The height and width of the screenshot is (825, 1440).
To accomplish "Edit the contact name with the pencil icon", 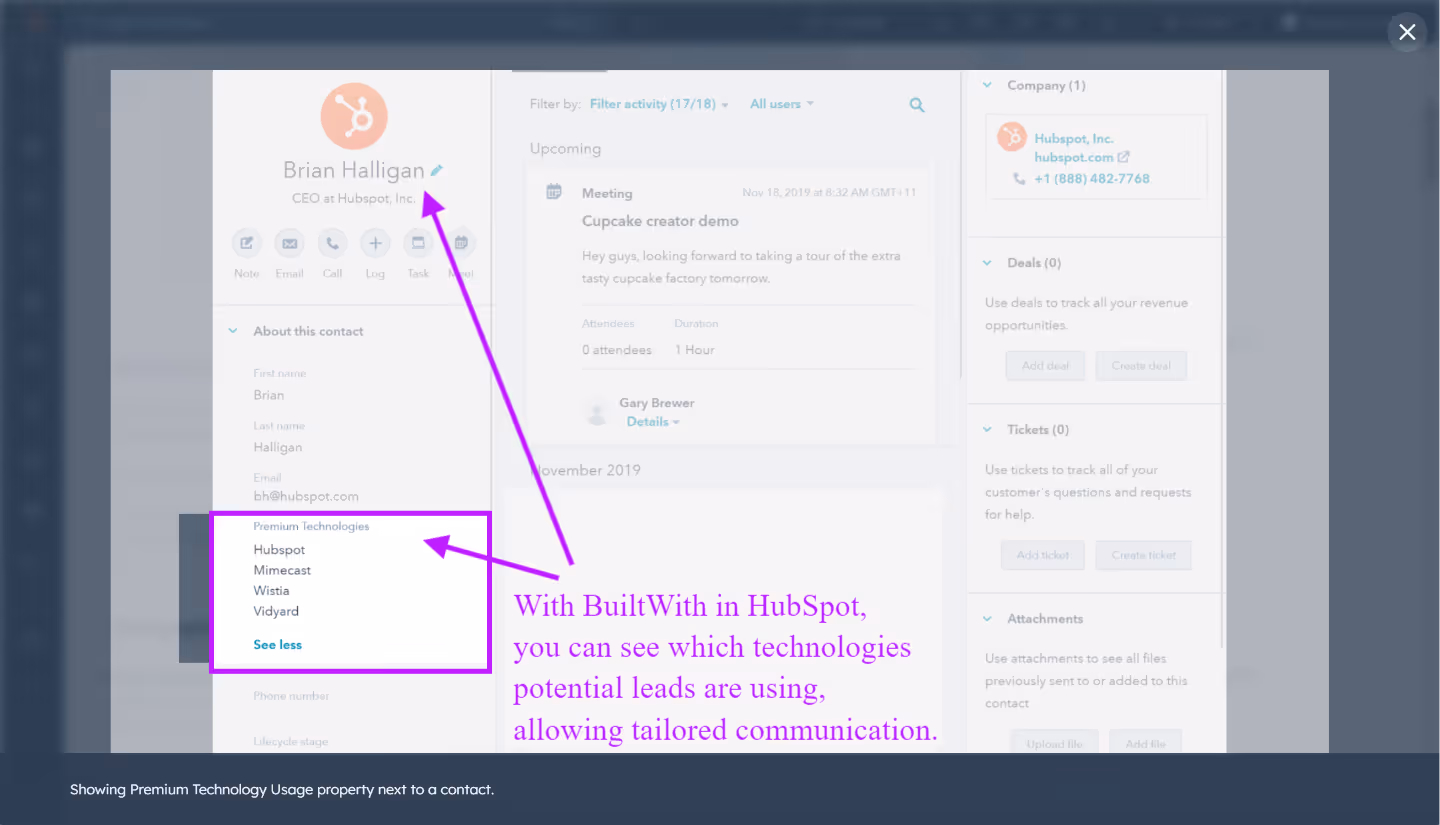I will tap(437, 170).
